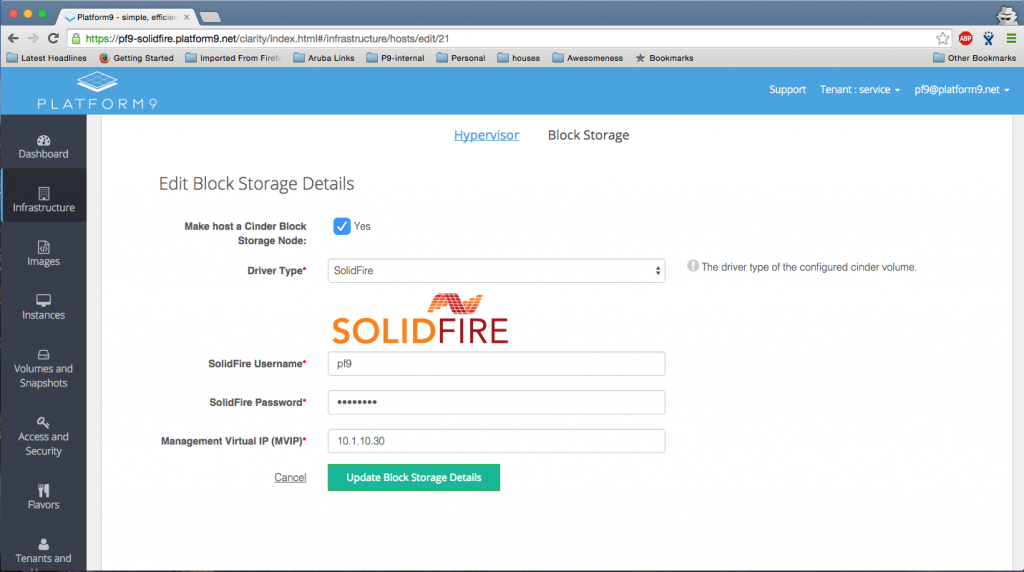Select the Infrastructure sidebar icon
Image resolution: width=1024 pixels, height=572 pixels.
coord(43,194)
